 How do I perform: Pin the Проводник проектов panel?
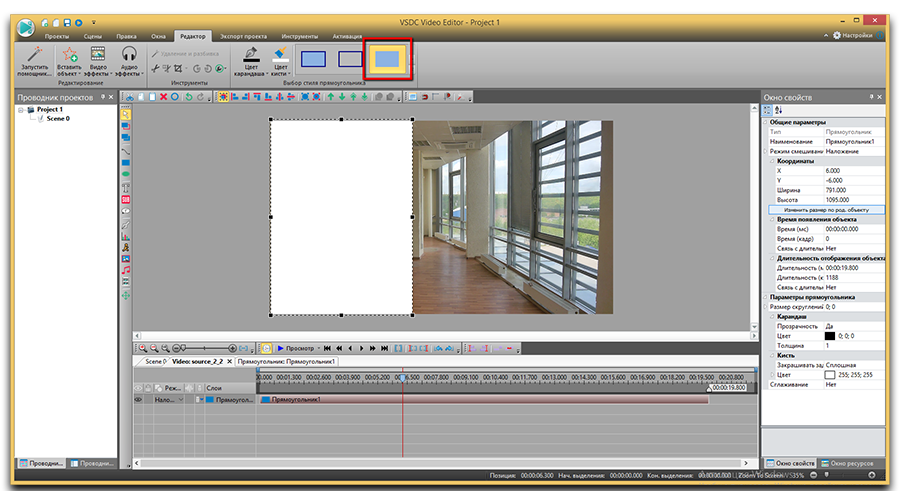tap(103, 97)
